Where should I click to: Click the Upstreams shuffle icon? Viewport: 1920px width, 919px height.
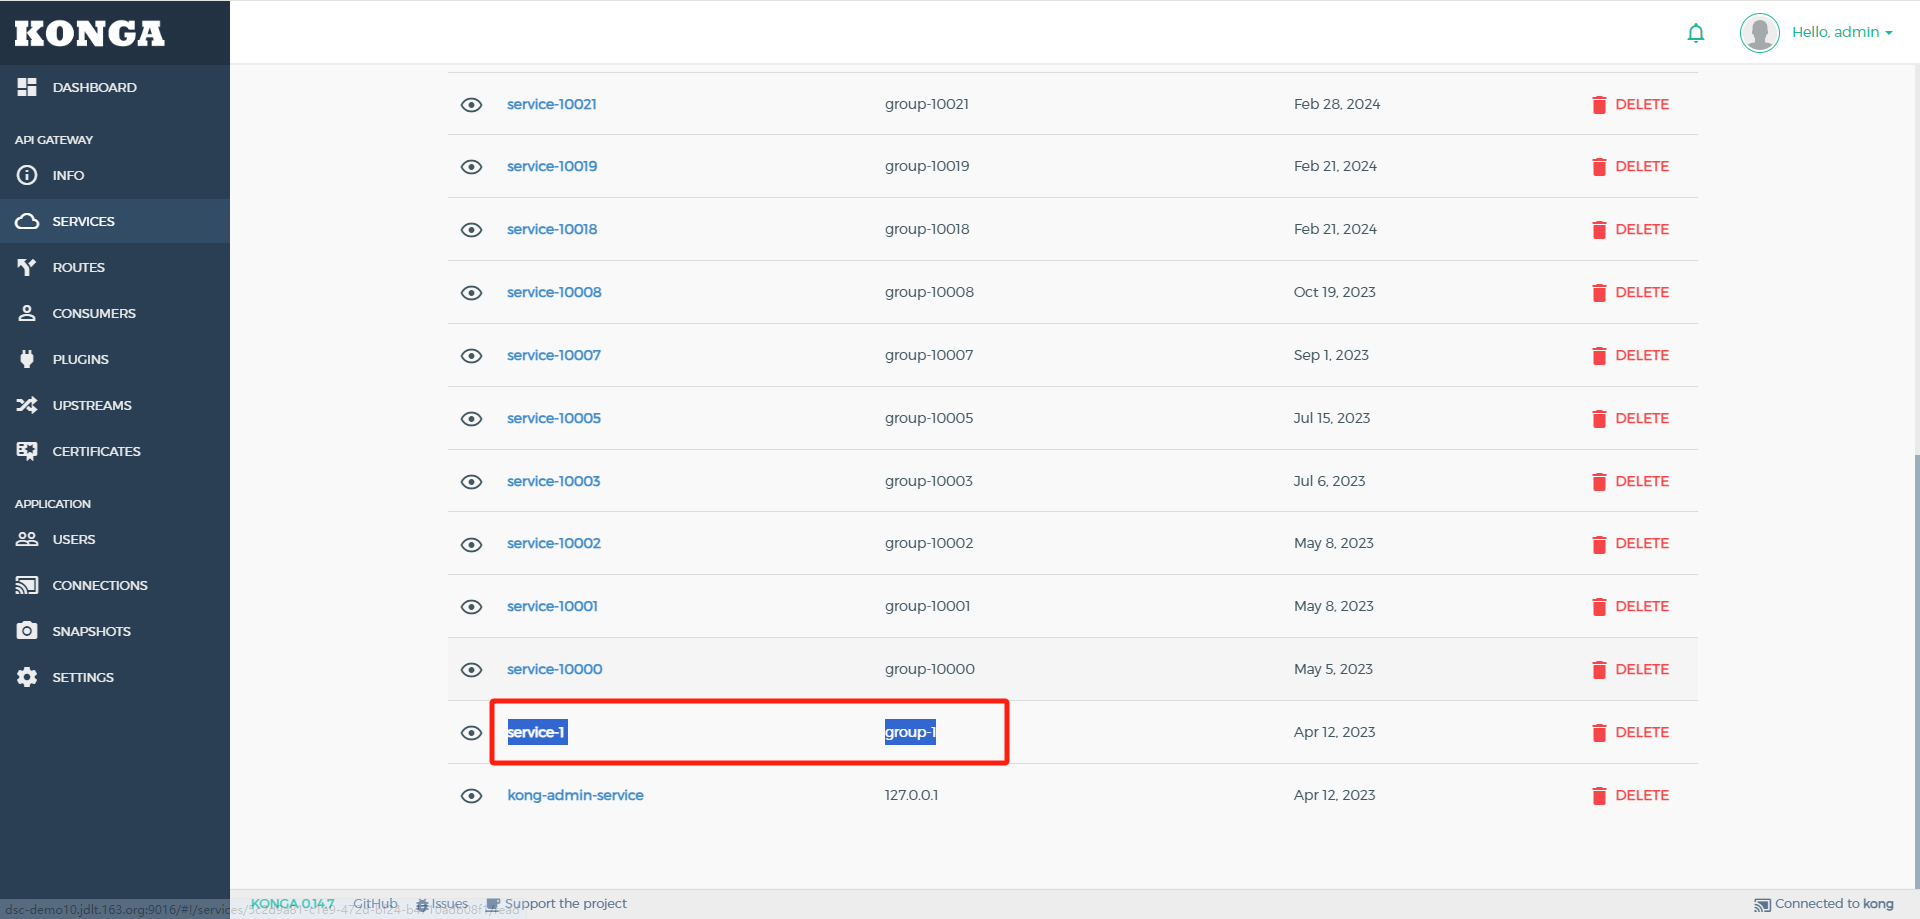[27, 405]
